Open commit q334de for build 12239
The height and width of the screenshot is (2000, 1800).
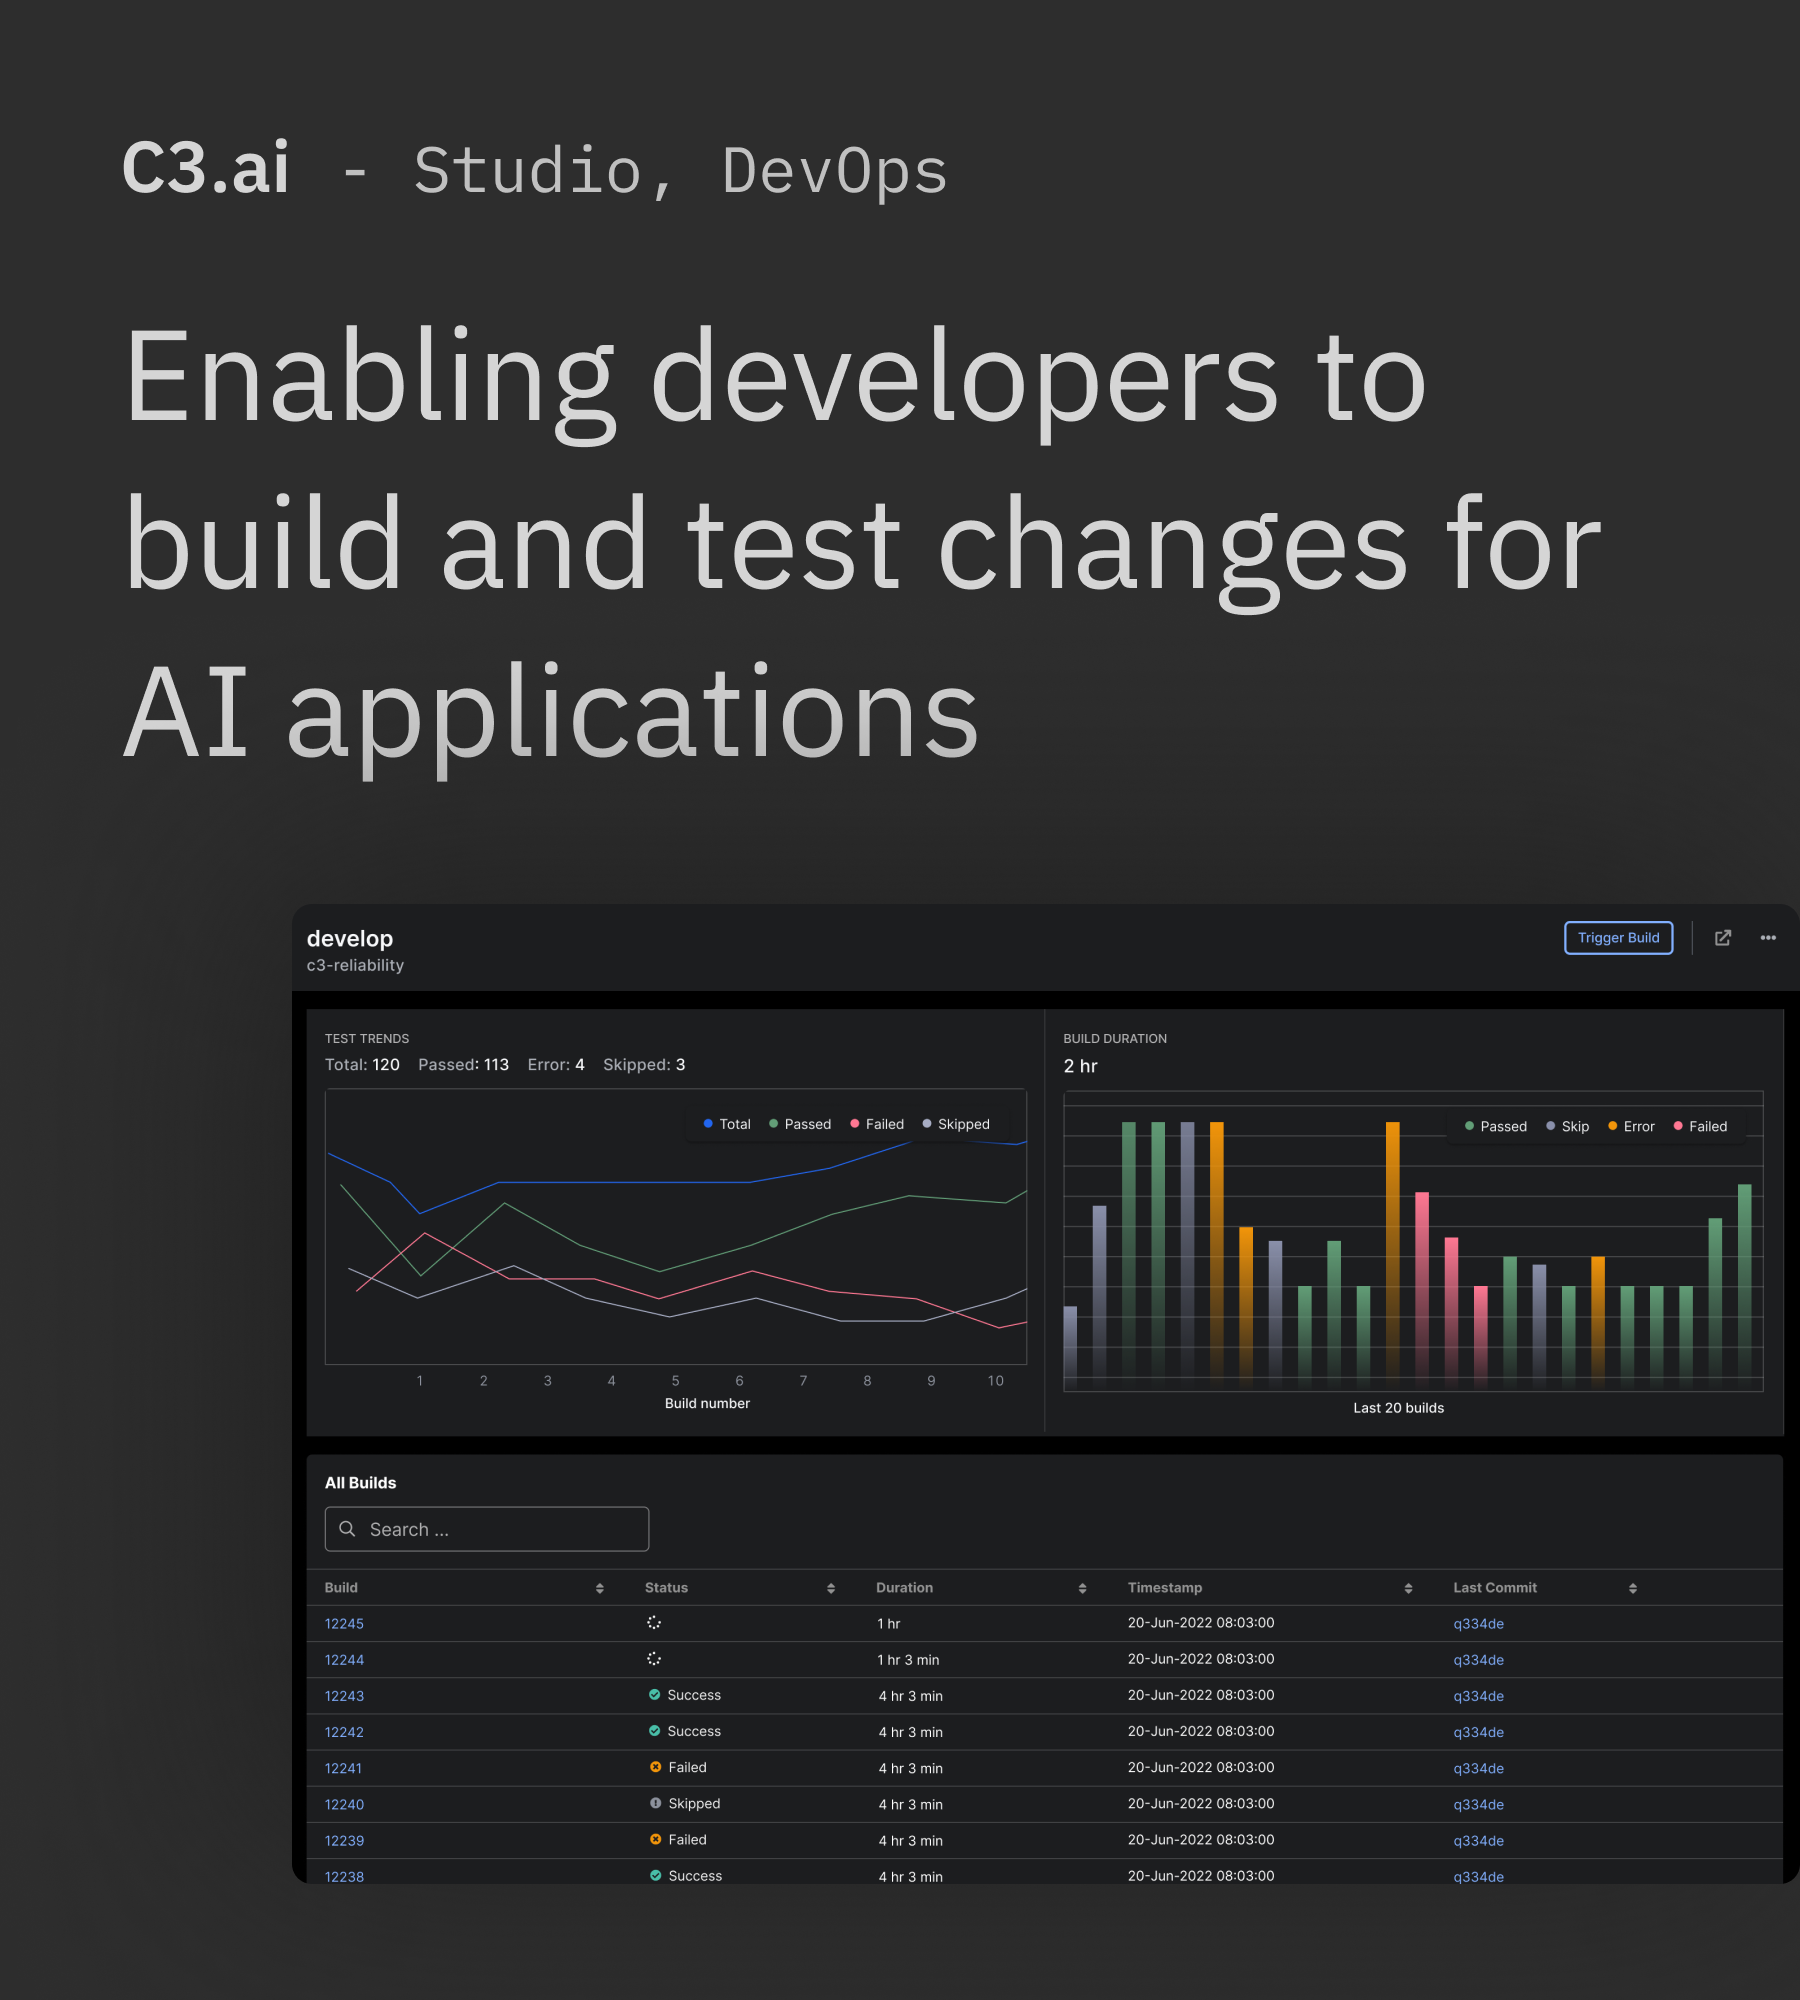1478,1840
